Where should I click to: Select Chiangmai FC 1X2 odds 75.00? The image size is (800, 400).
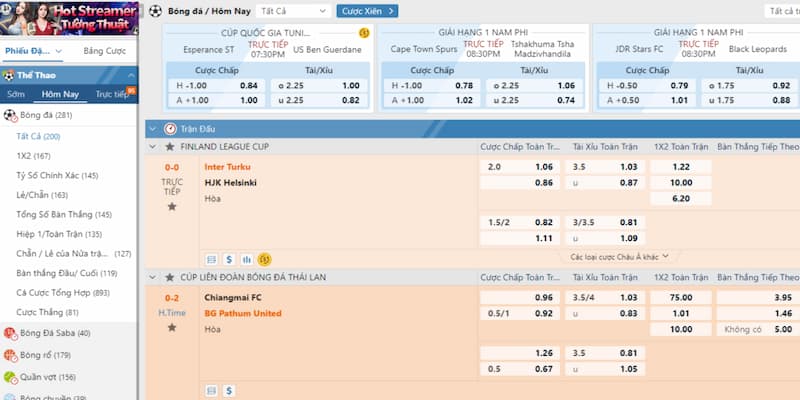pos(681,297)
